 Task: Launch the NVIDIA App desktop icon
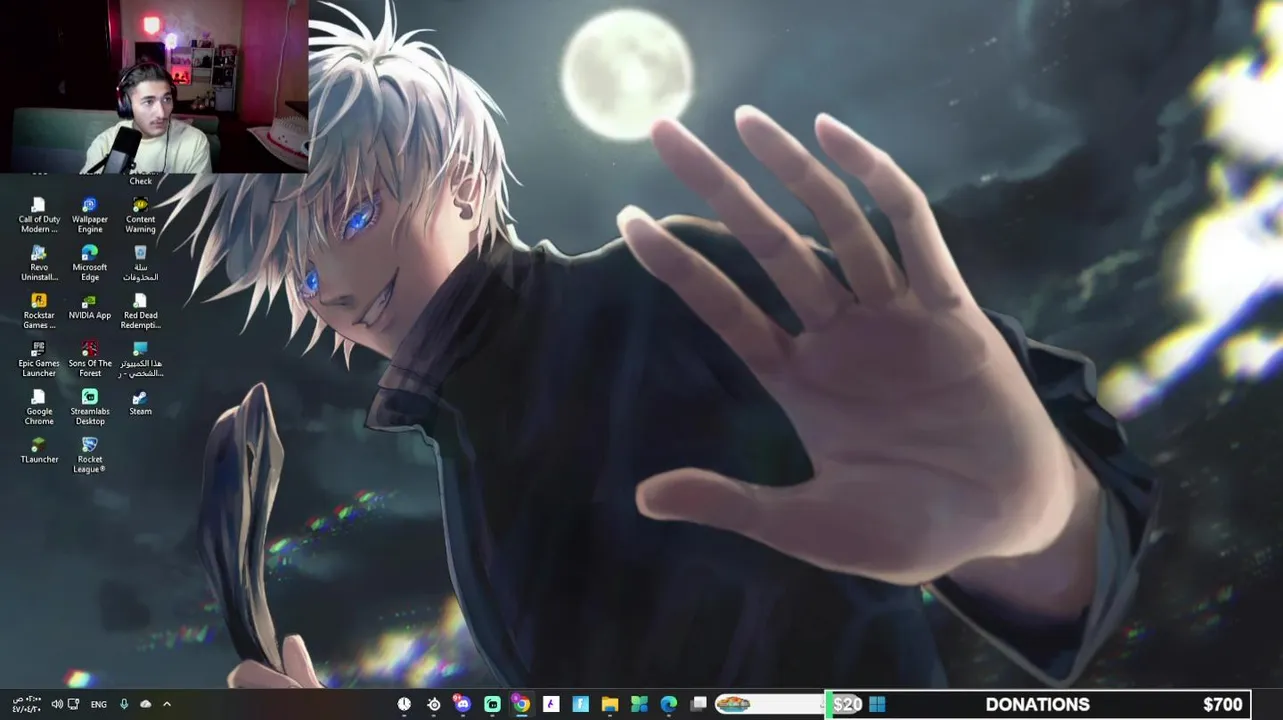(x=90, y=307)
